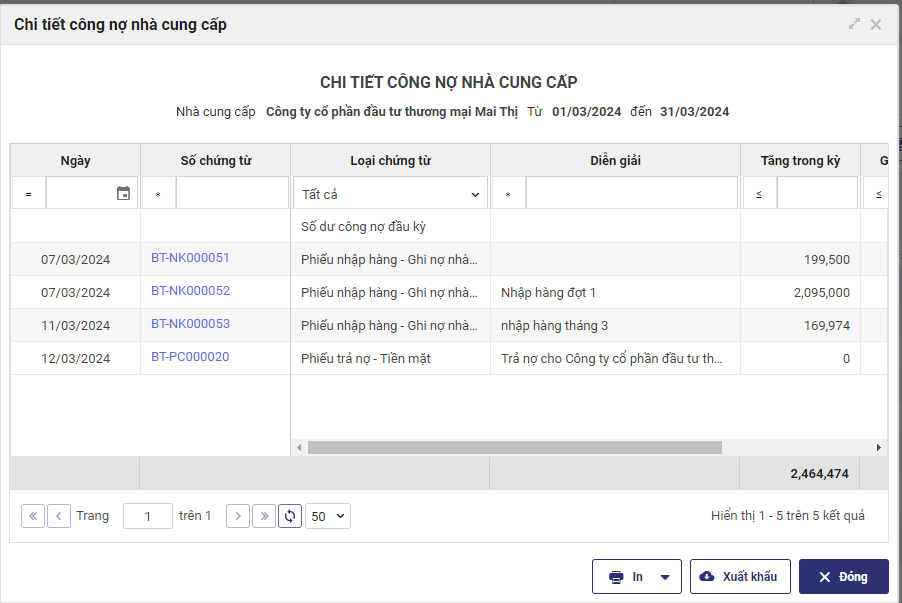Go to the first page
This screenshot has height=603, width=902.
[33, 516]
